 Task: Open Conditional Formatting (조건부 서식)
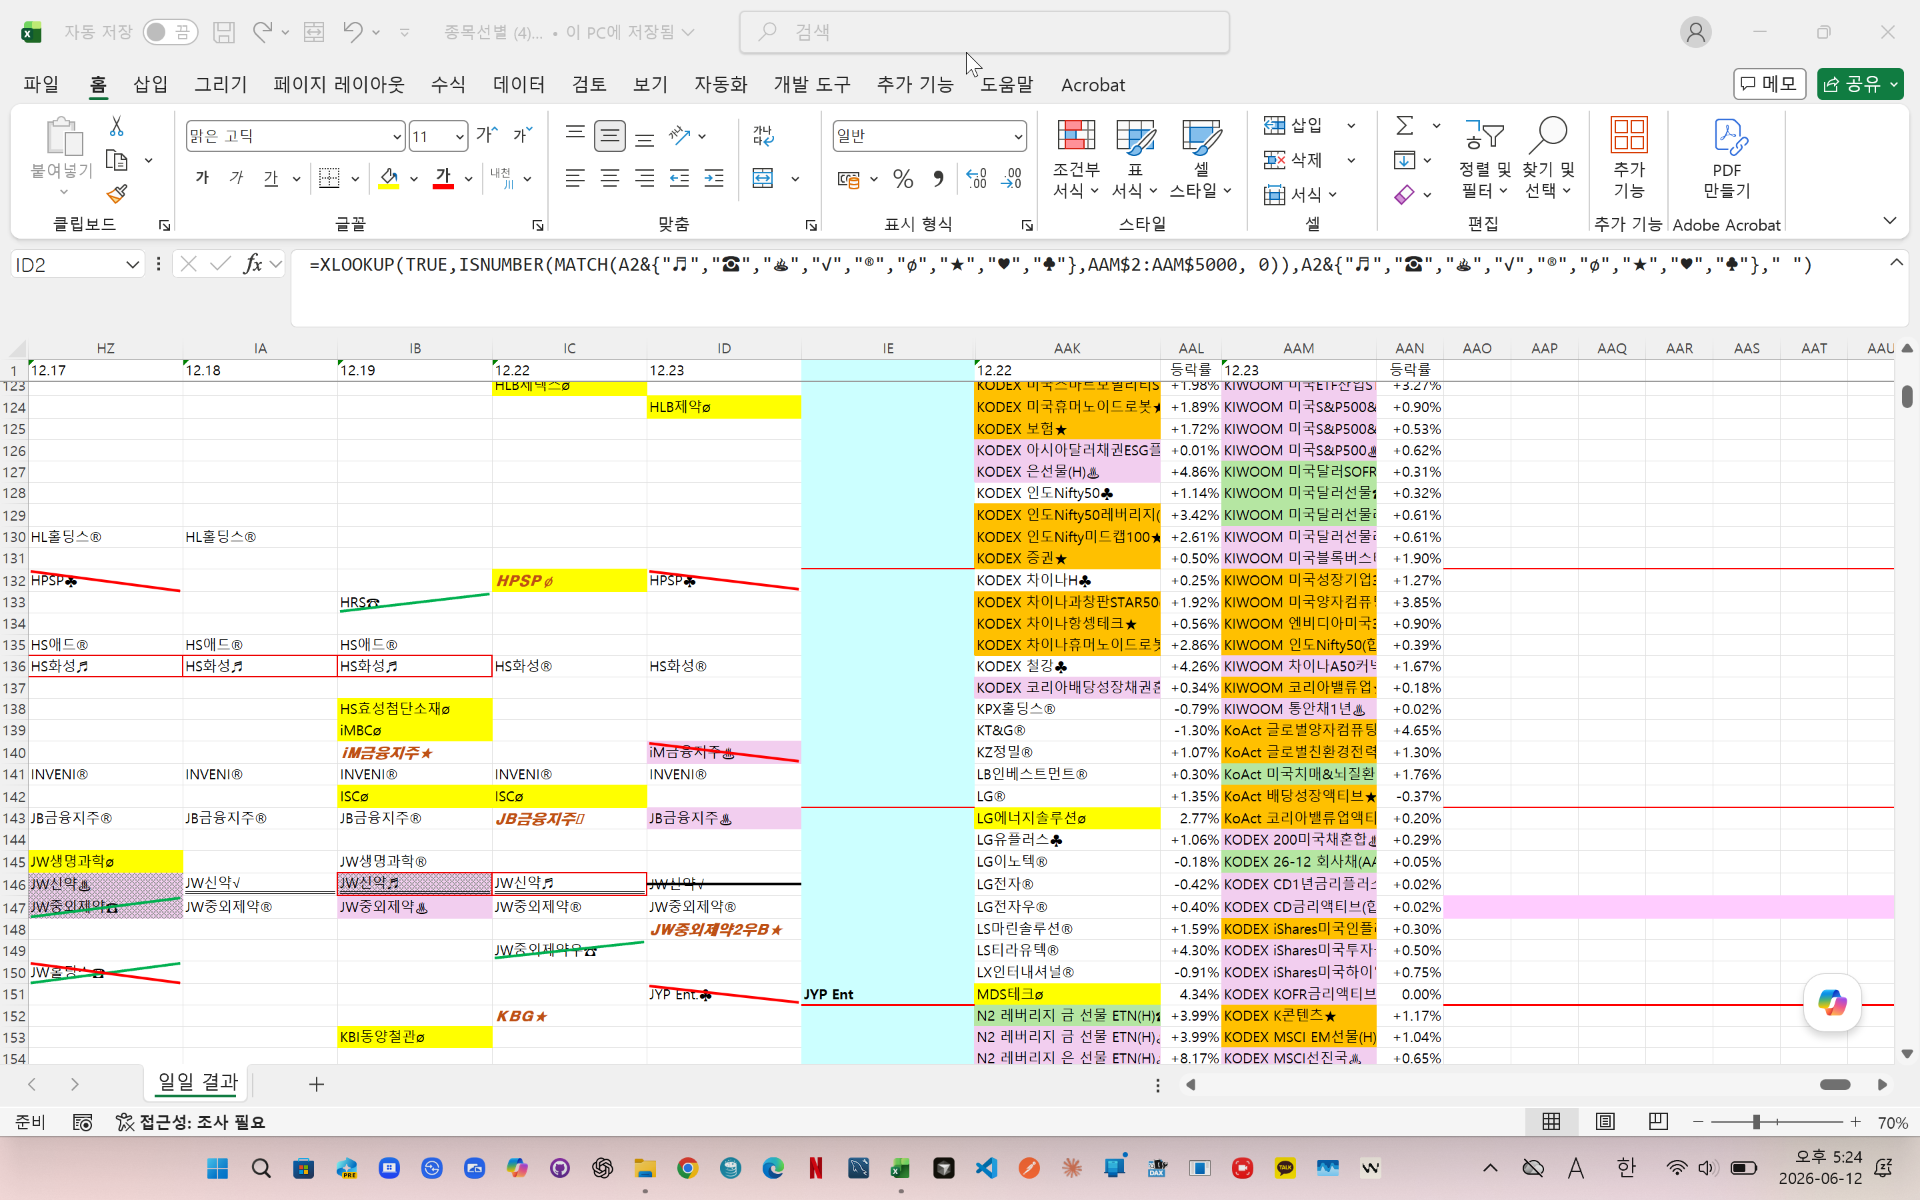[x=1076, y=159]
